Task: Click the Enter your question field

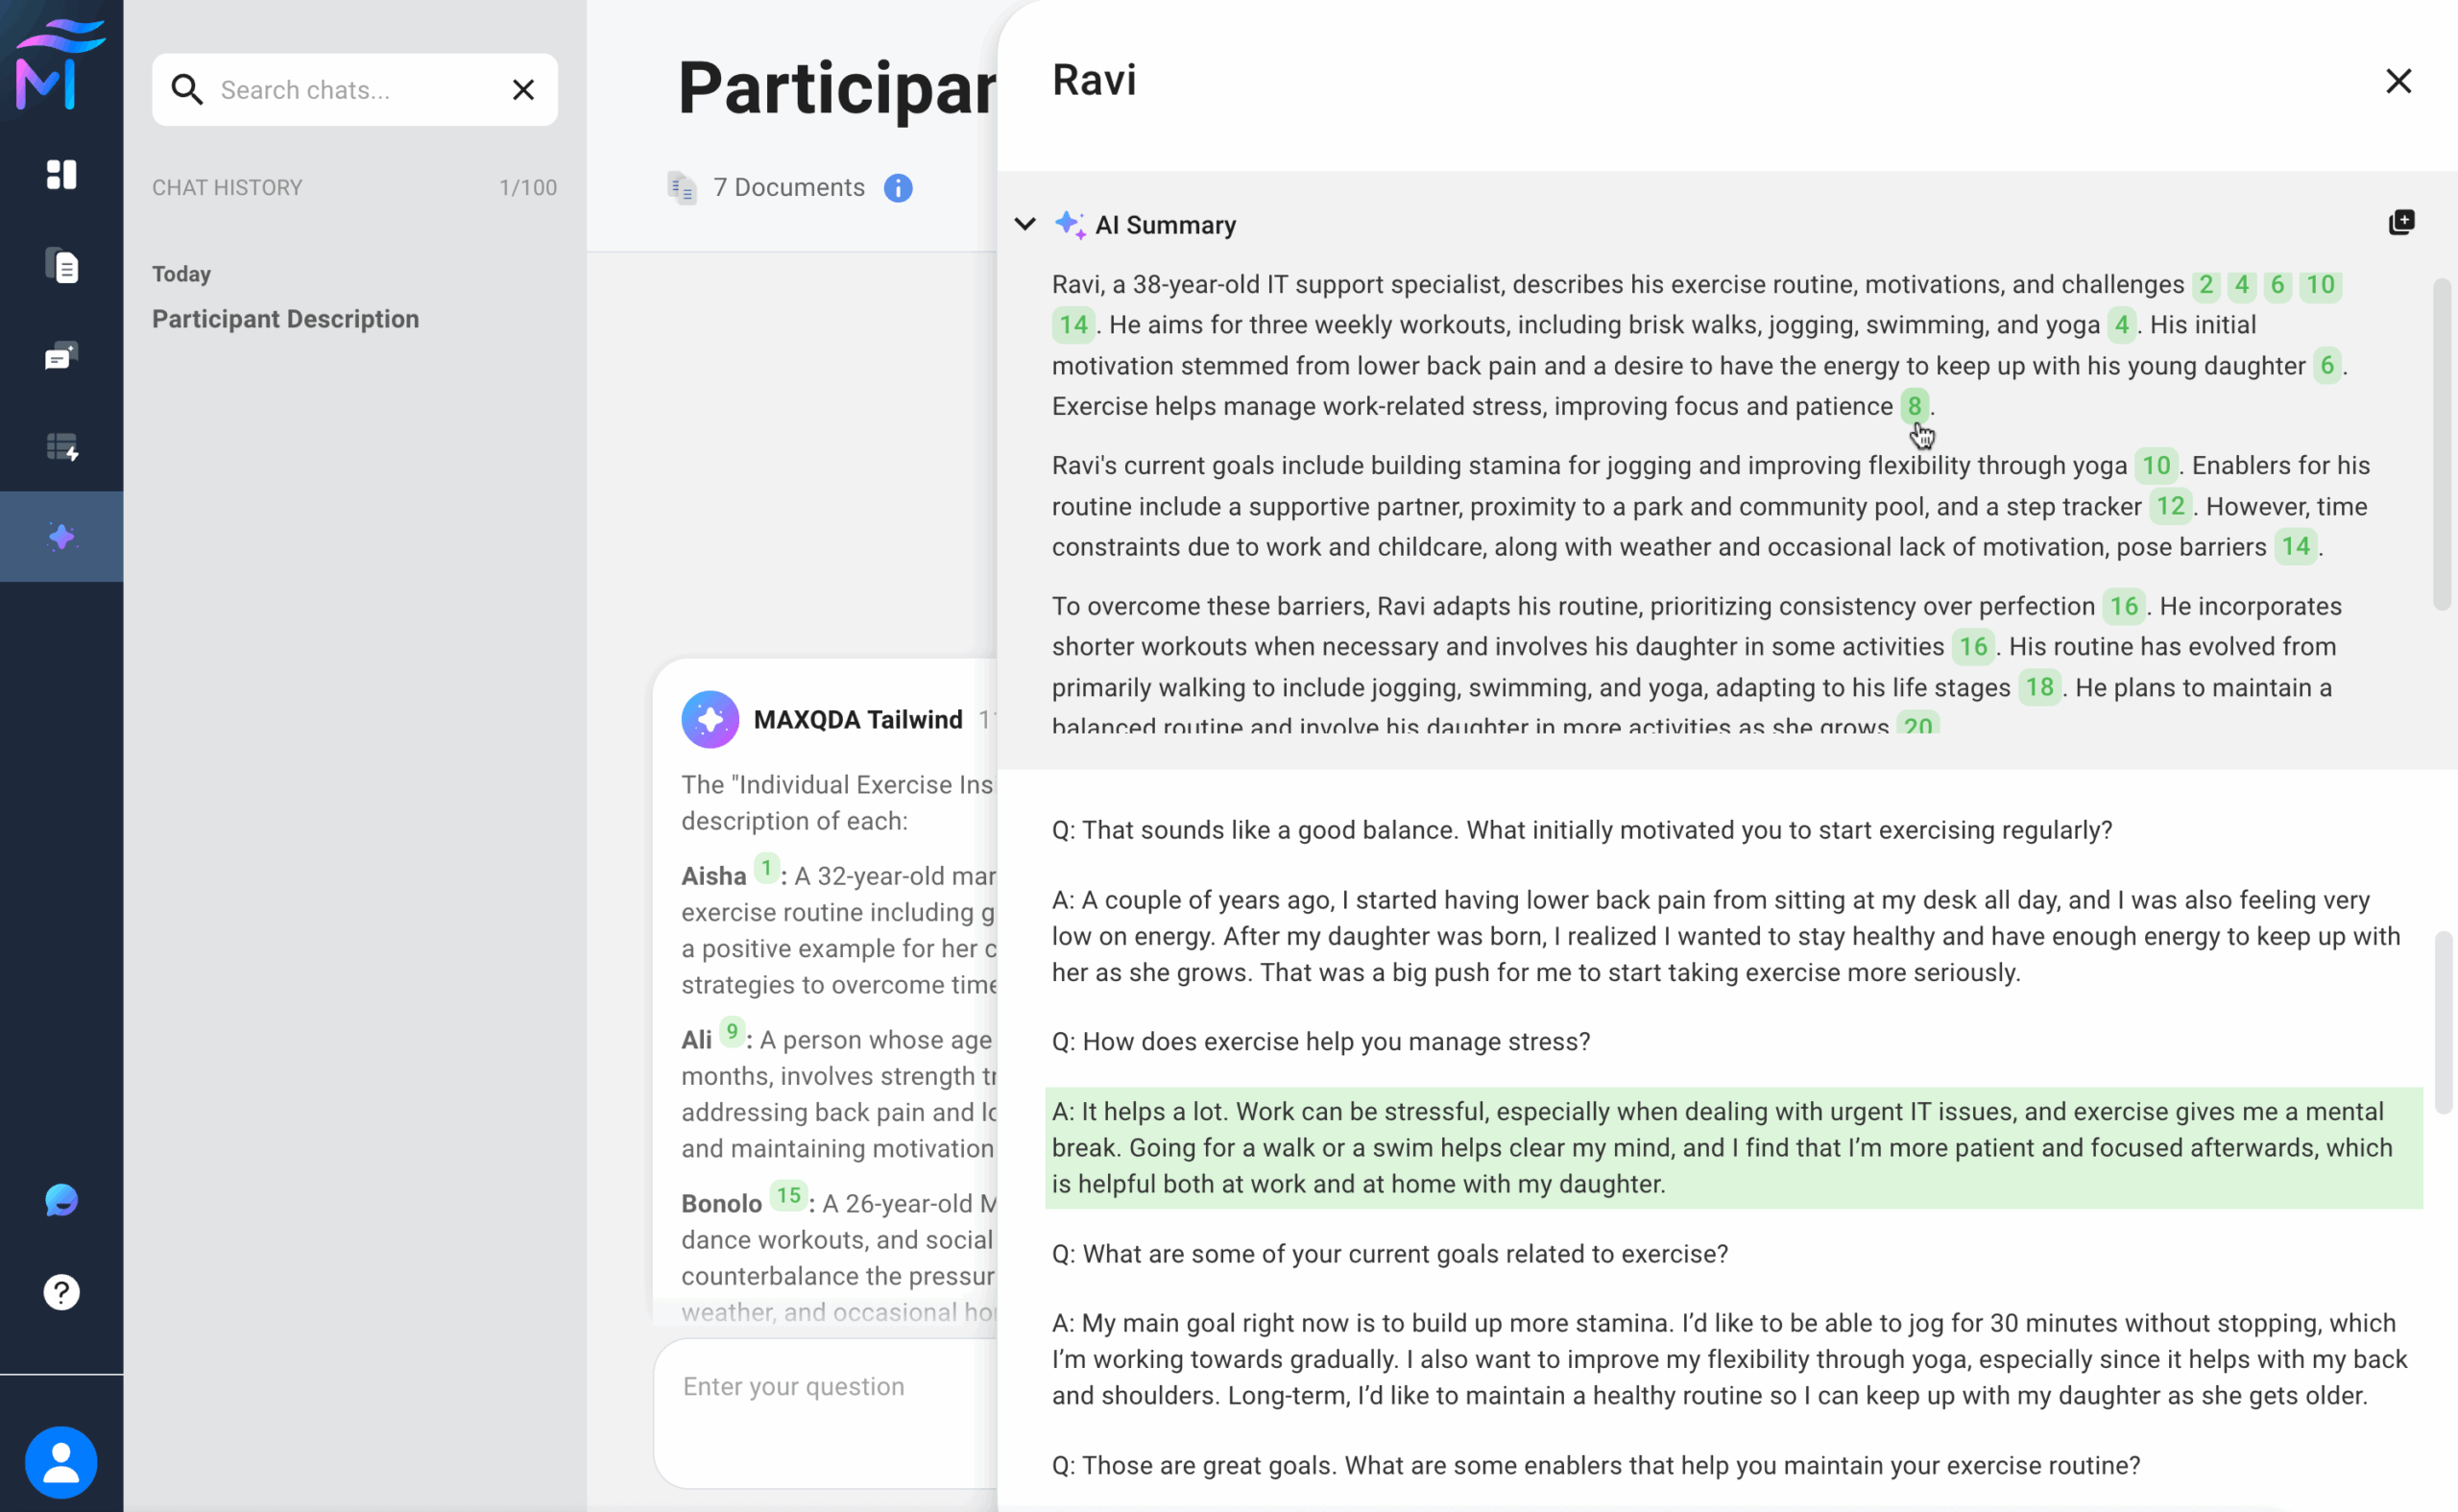Action: (x=826, y=1411)
